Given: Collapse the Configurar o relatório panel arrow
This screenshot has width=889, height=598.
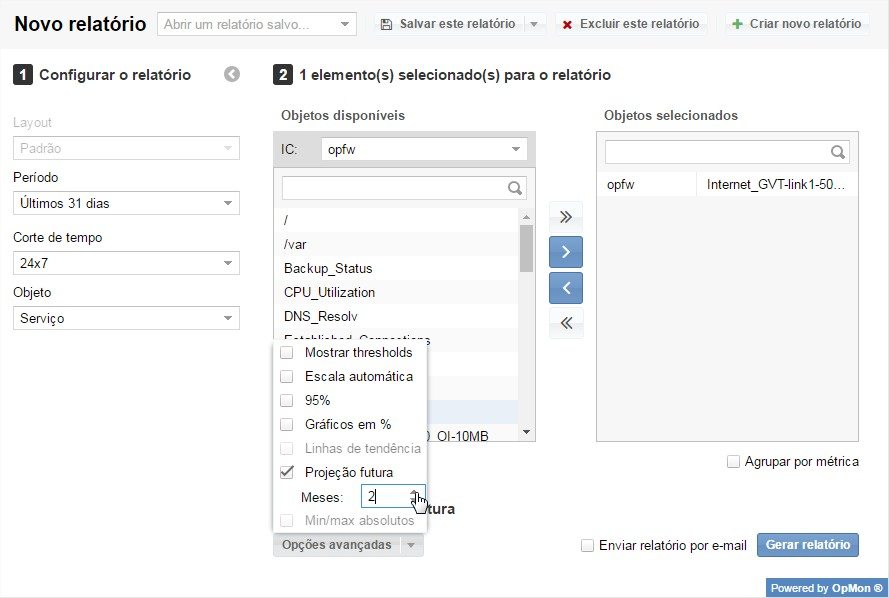Looking at the screenshot, I should [232, 74].
